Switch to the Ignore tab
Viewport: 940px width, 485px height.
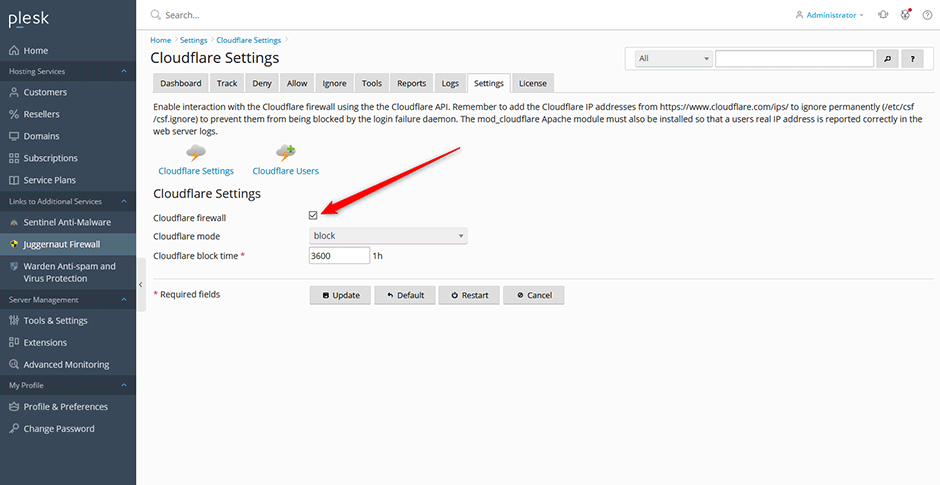[x=335, y=83]
